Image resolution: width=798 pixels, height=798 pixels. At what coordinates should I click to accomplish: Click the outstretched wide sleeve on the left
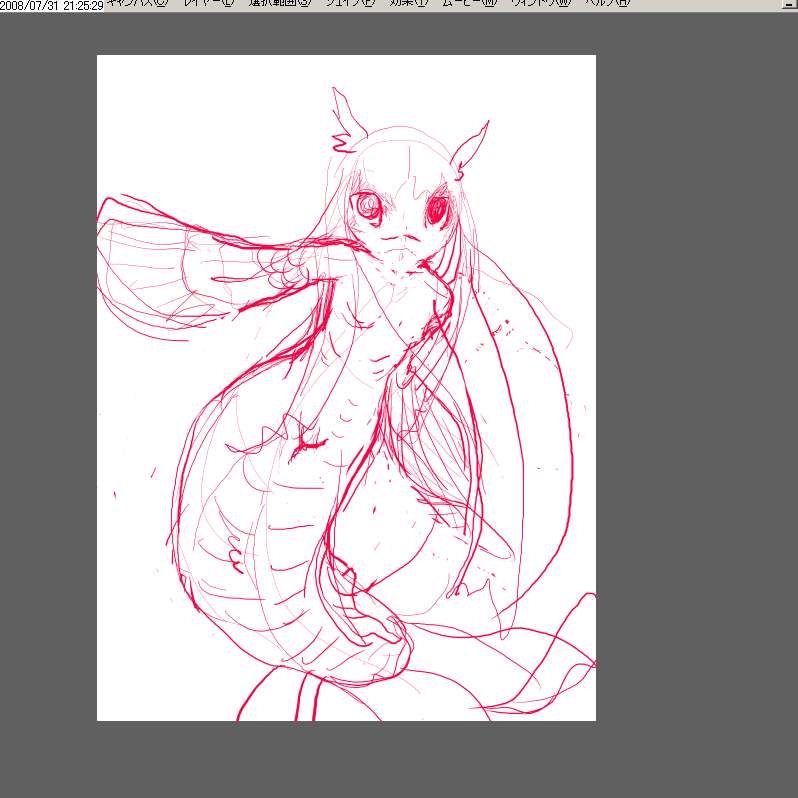point(150,270)
